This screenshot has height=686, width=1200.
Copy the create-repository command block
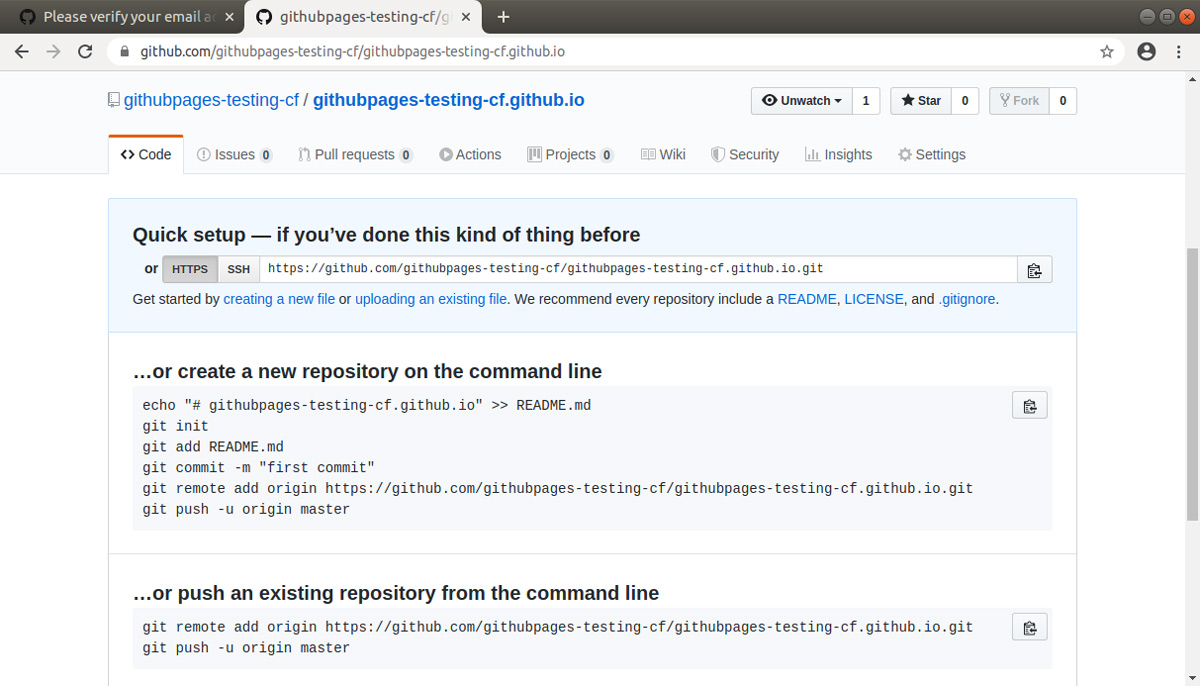coord(1029,405)
